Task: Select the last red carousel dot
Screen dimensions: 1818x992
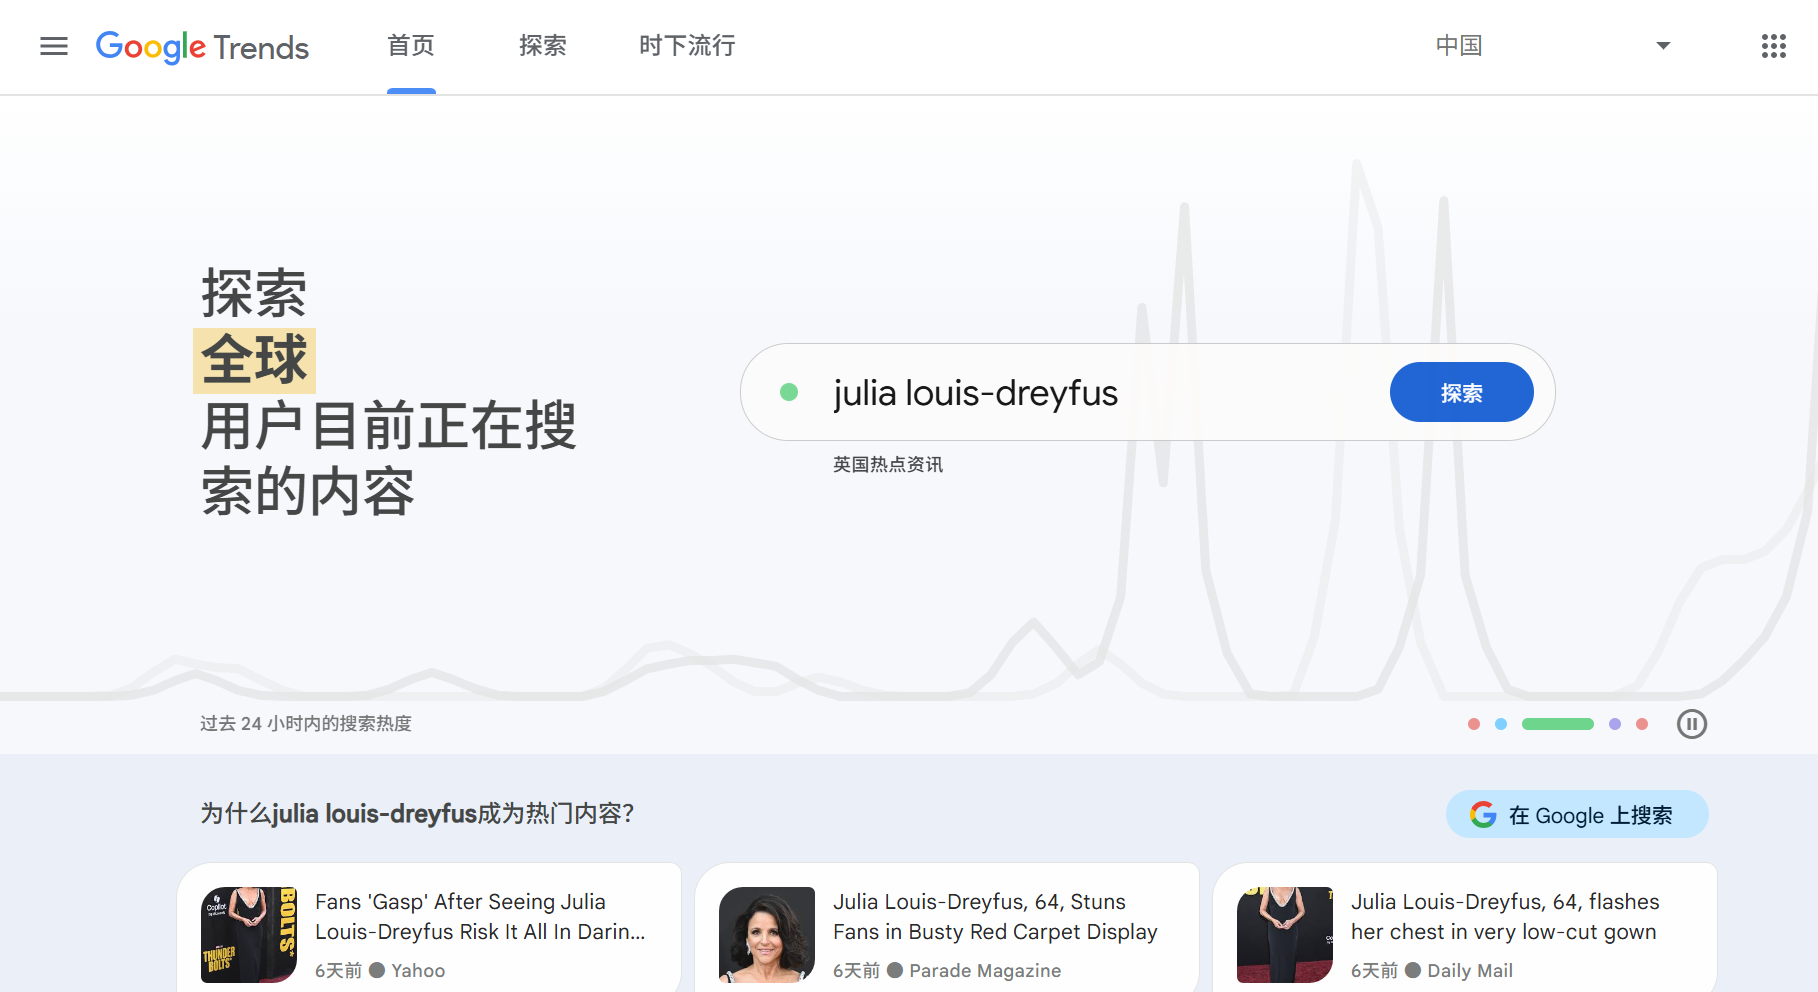Action: [1642, 724]
